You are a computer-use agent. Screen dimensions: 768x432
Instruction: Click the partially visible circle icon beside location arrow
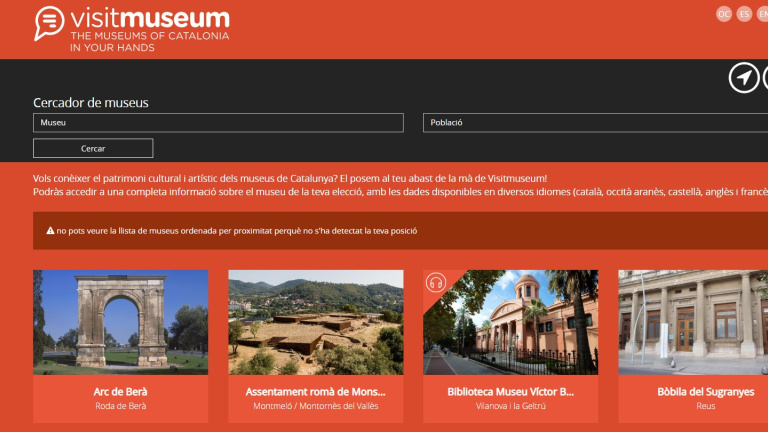coord(765,77)
